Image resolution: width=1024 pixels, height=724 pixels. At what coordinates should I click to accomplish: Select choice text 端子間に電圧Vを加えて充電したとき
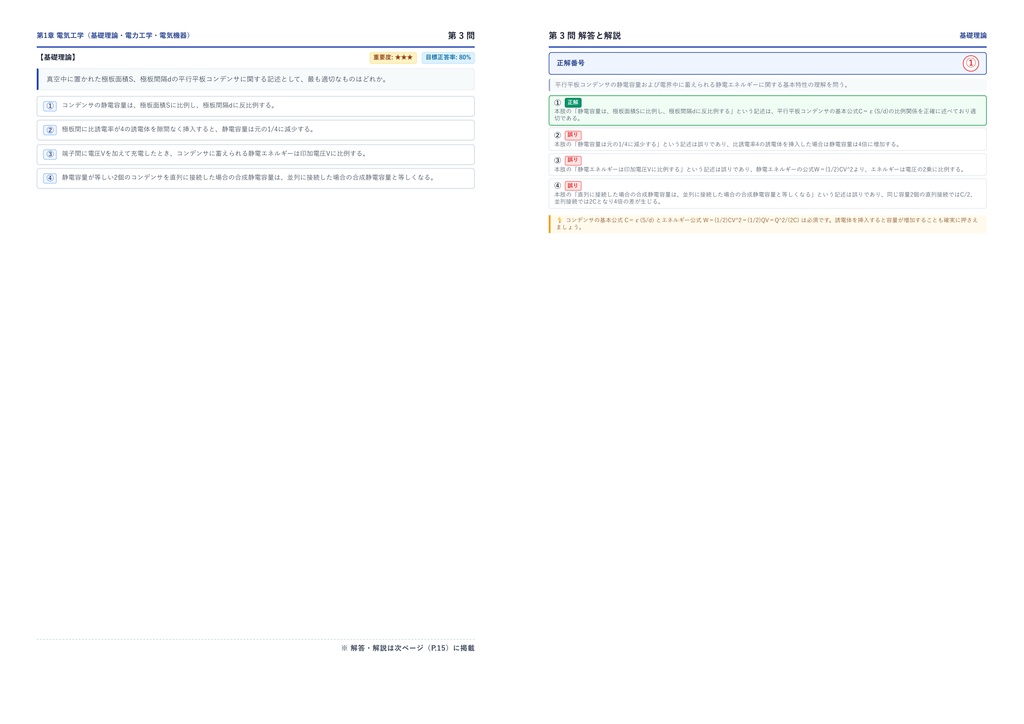215,153
